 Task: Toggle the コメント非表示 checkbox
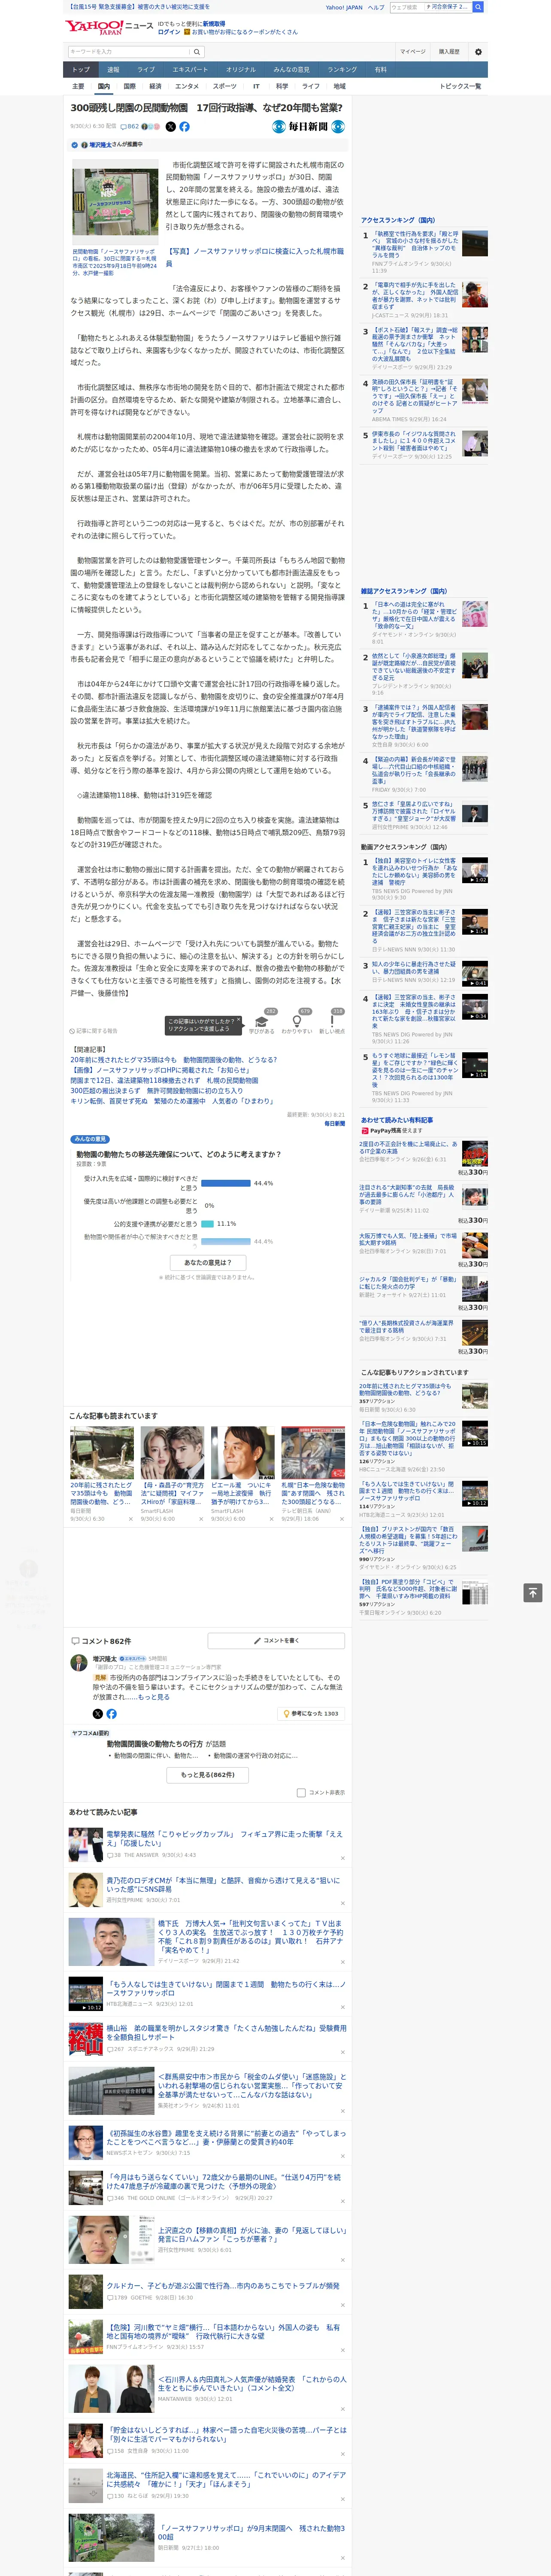pyautogui.click(x=301, y=1793)
